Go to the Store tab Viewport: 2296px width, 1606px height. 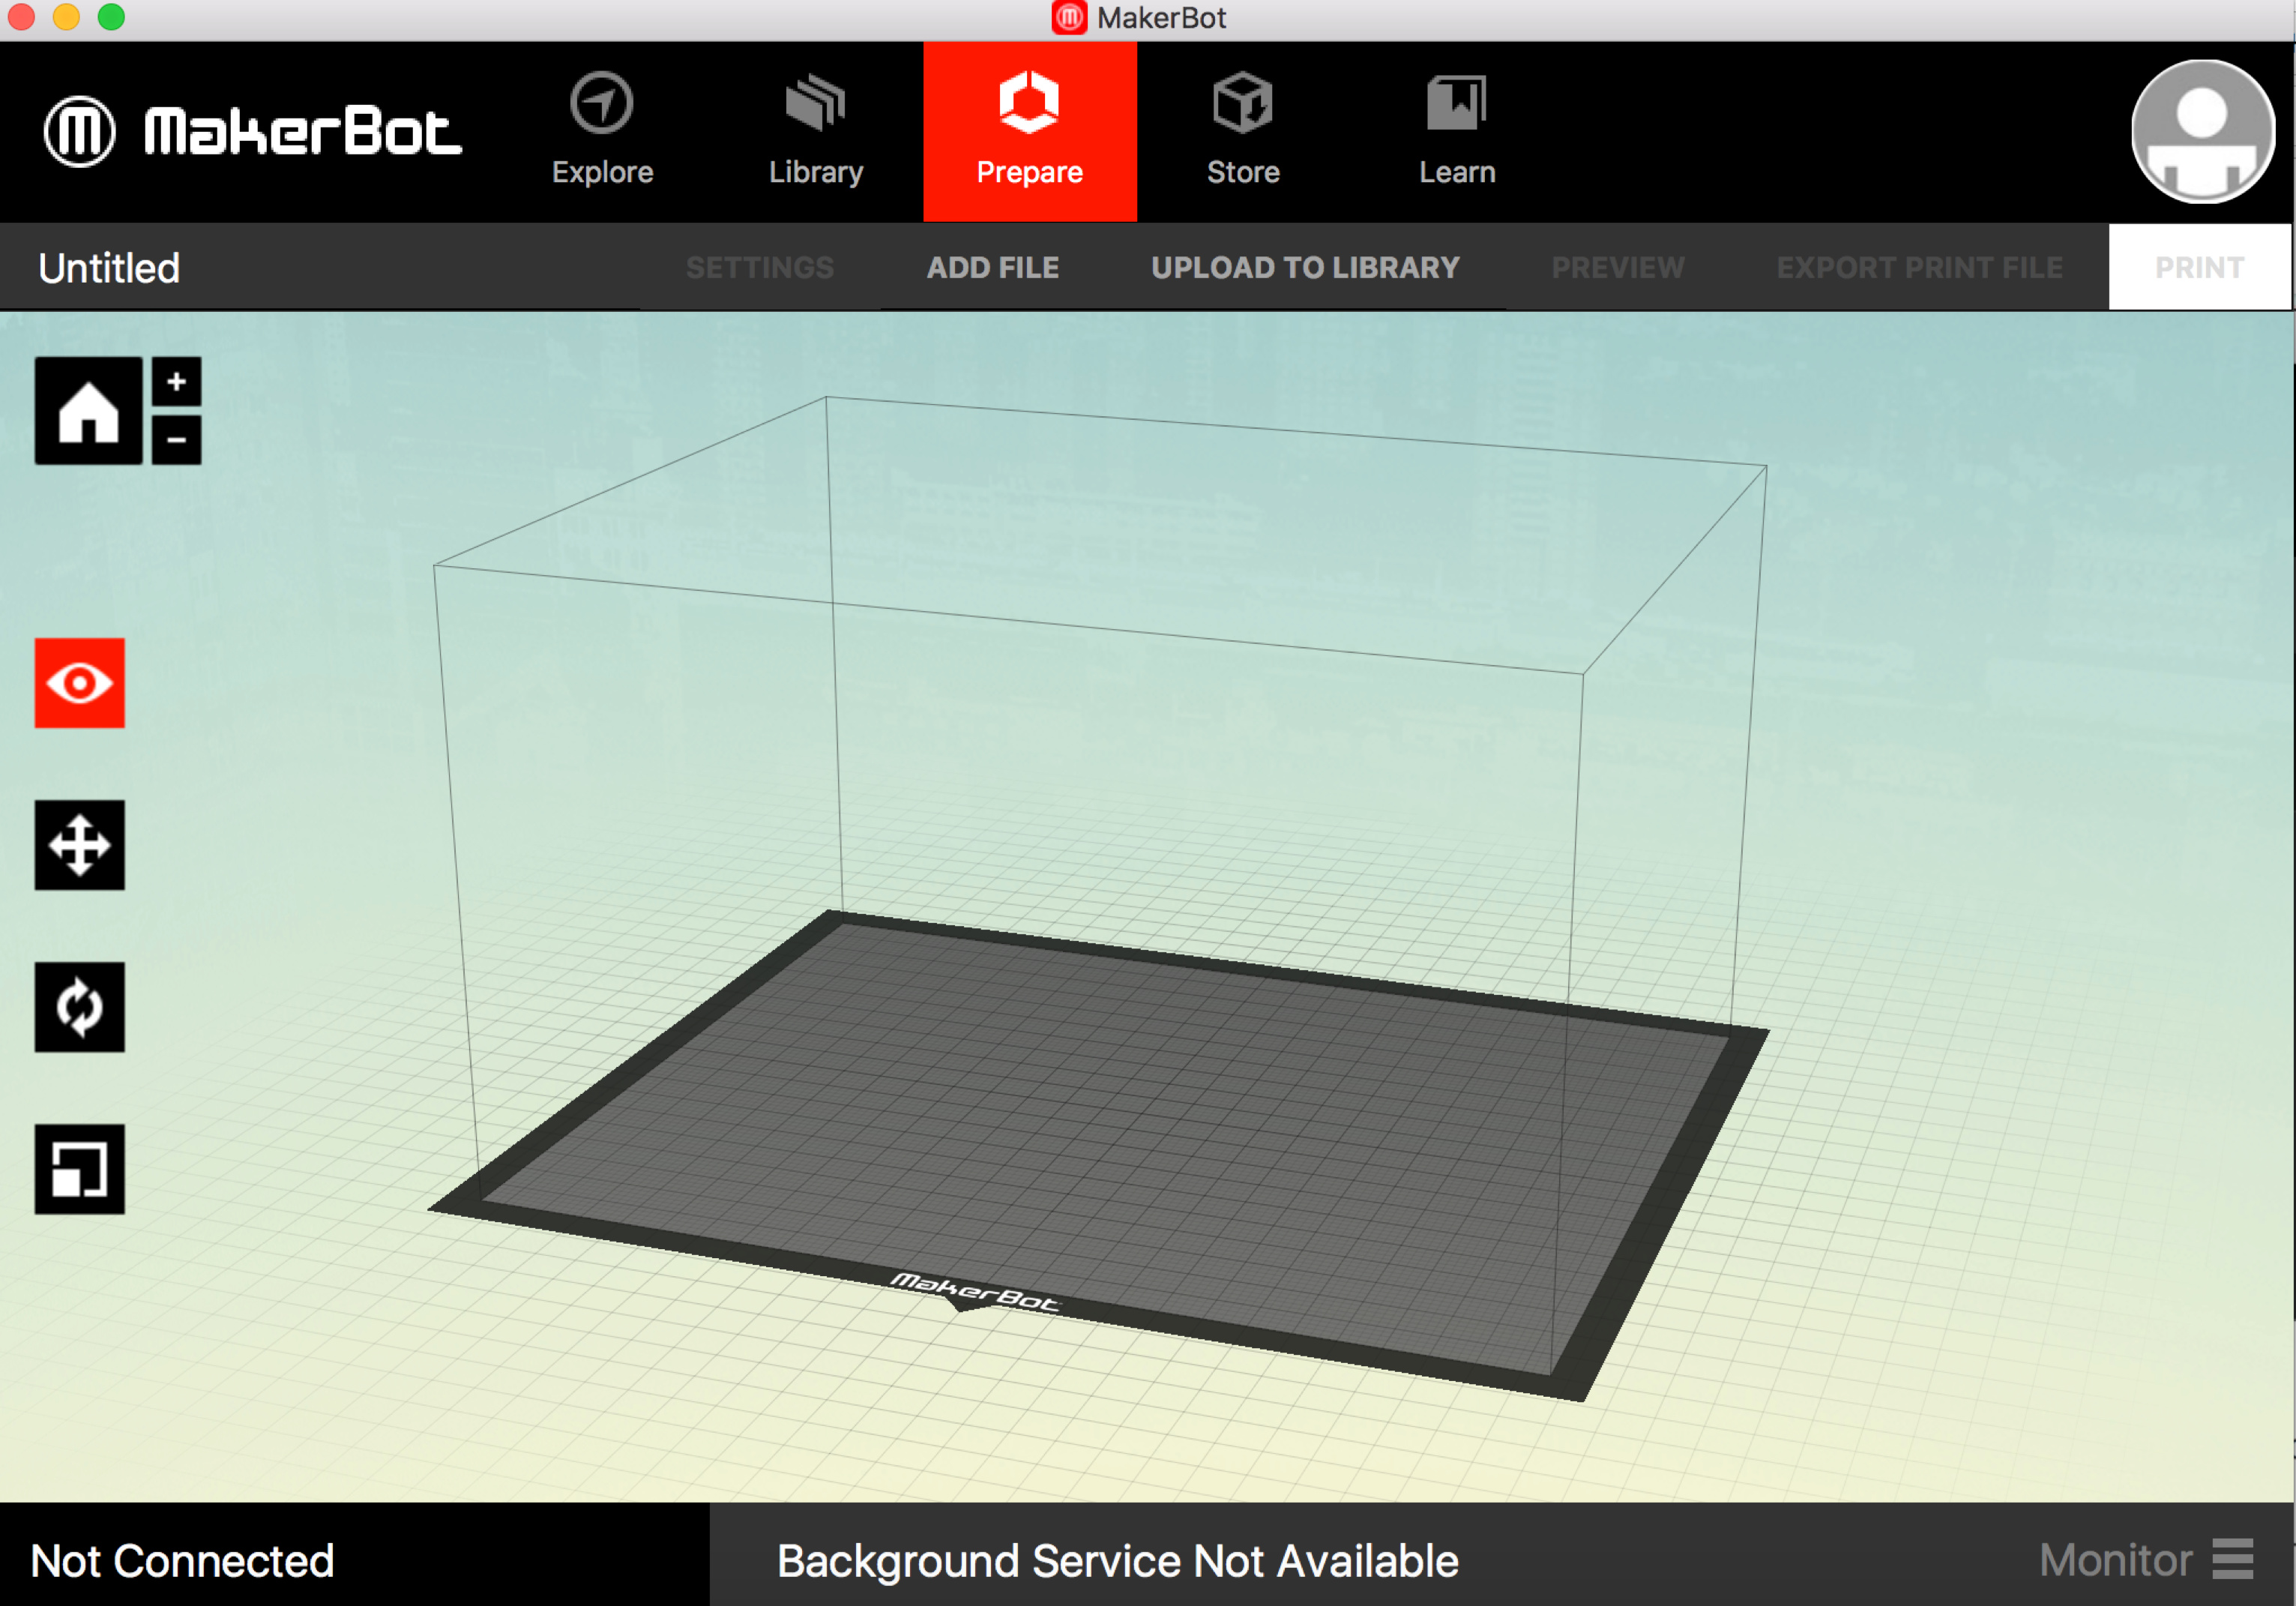pyautogui.click(x=1243, y=131)
